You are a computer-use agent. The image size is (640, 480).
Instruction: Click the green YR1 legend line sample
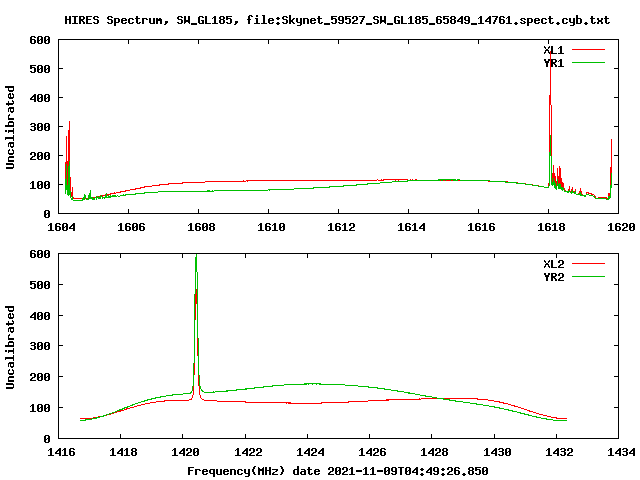(588, 63)
